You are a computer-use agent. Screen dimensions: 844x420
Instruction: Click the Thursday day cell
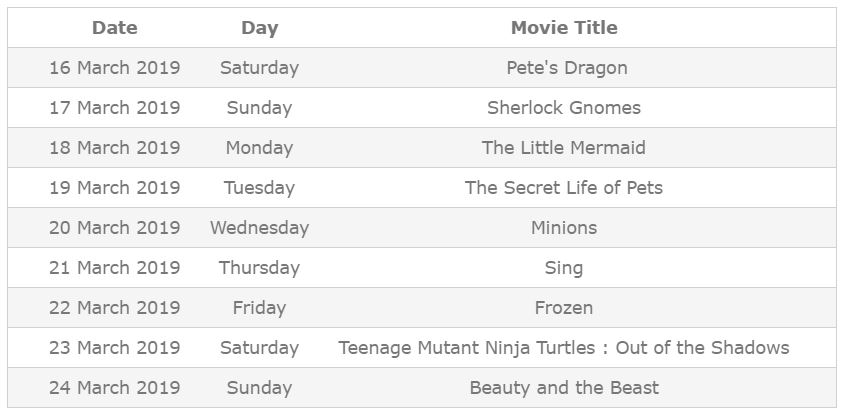click(259, 268)
